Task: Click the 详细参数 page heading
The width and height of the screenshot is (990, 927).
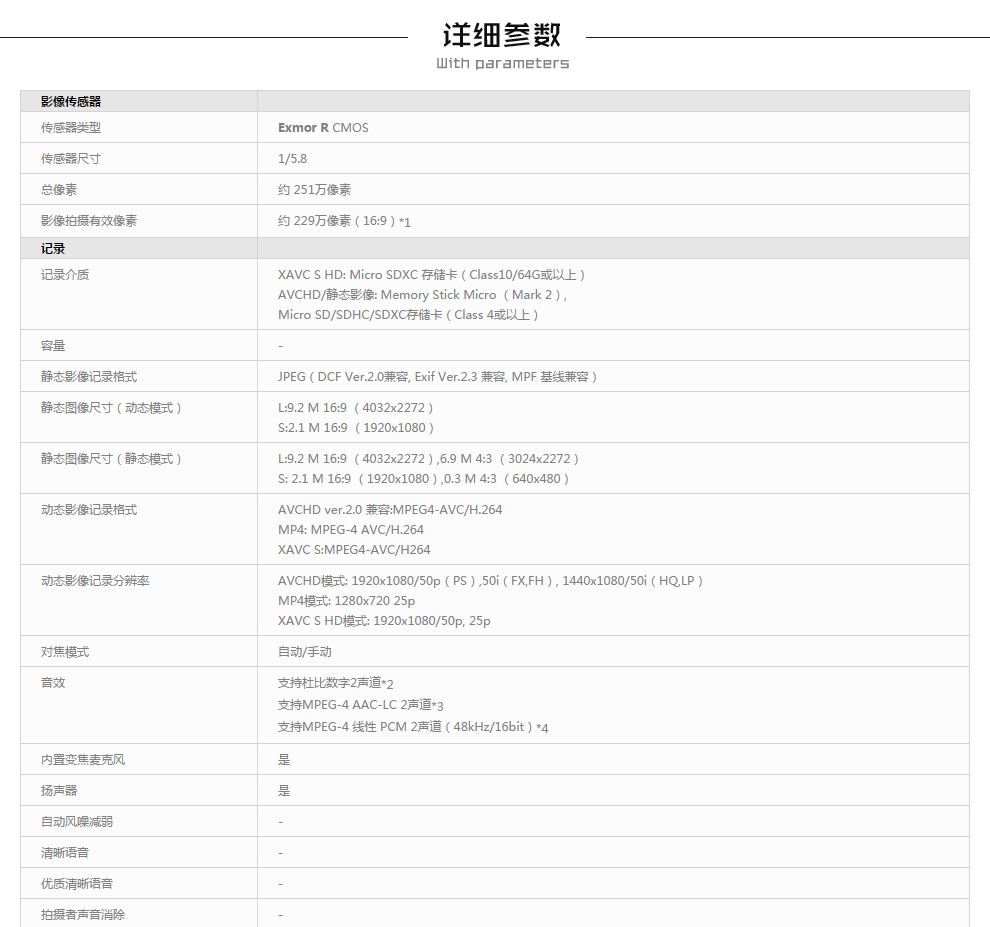Action: [502, 35]
